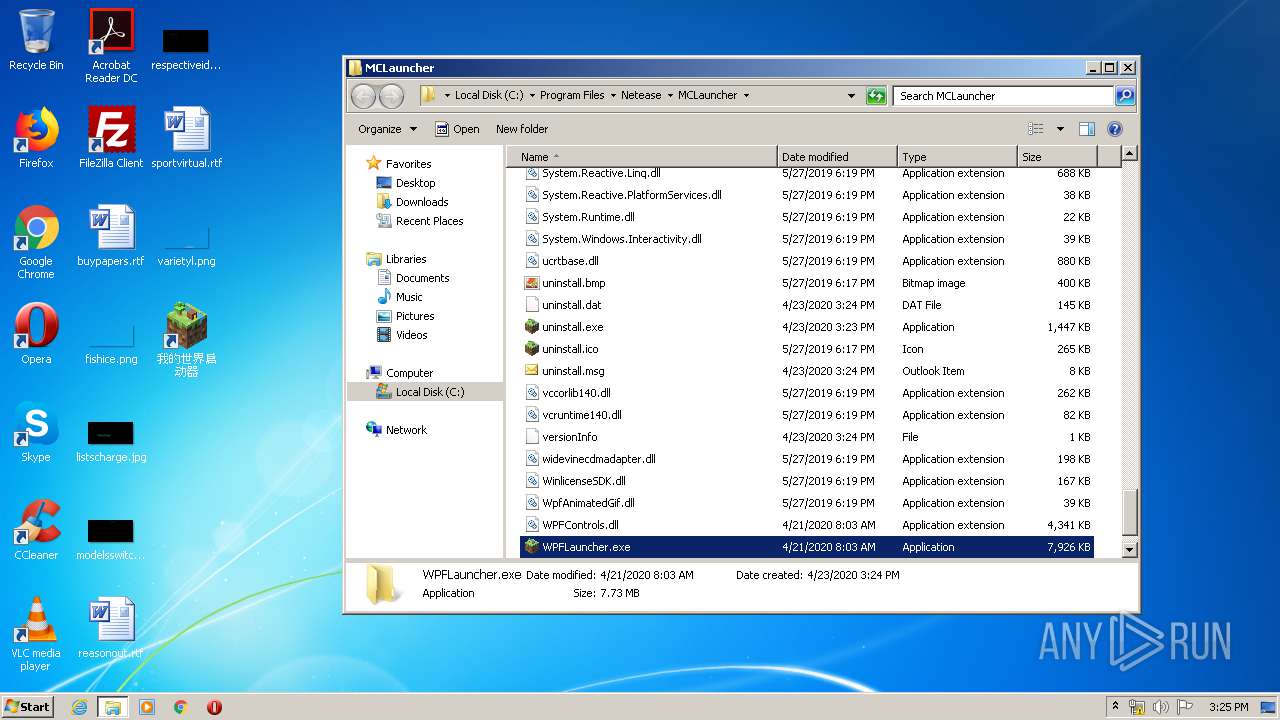Select the uninstall.bmp image icon

pos(532,283)
